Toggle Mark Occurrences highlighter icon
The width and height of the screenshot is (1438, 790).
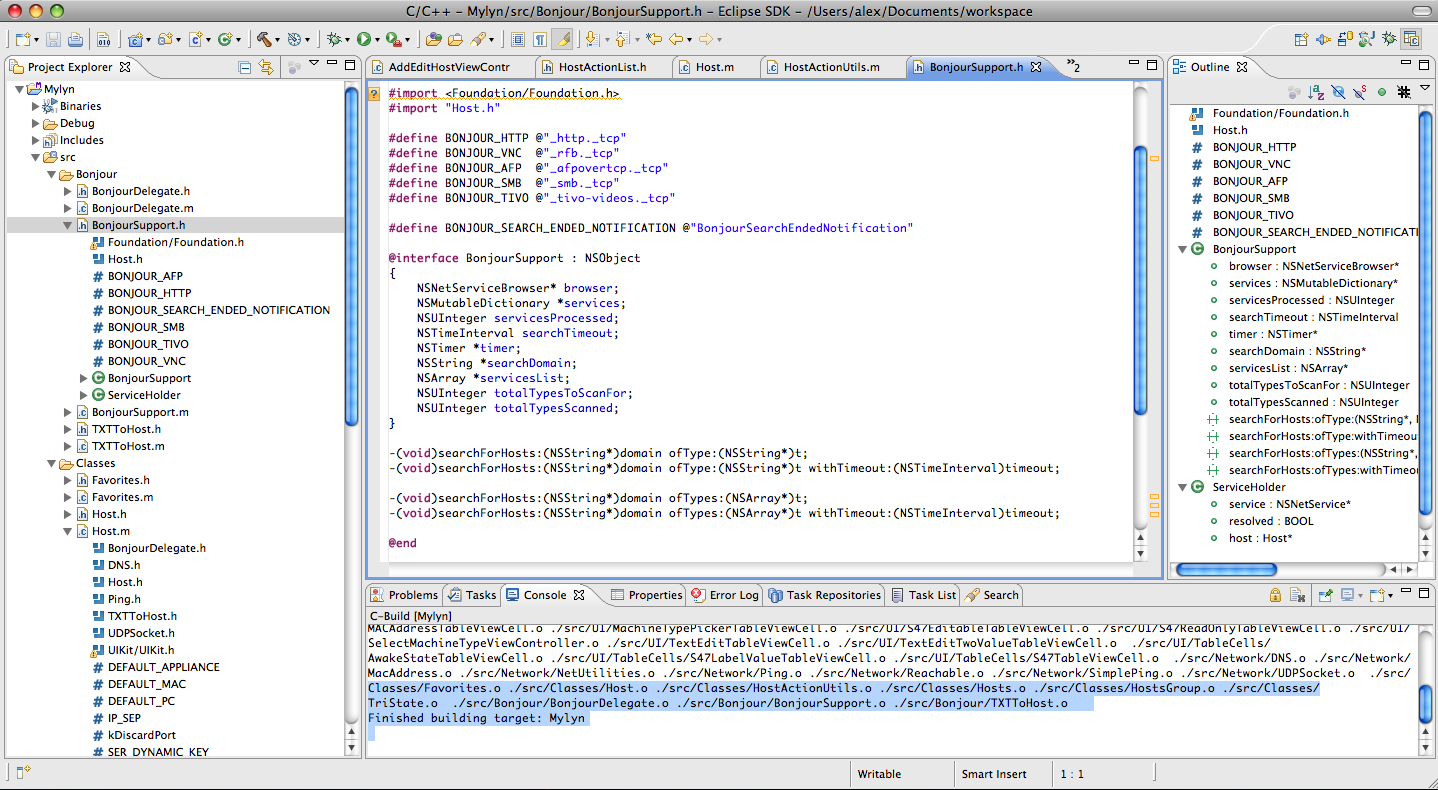[563, 39]
